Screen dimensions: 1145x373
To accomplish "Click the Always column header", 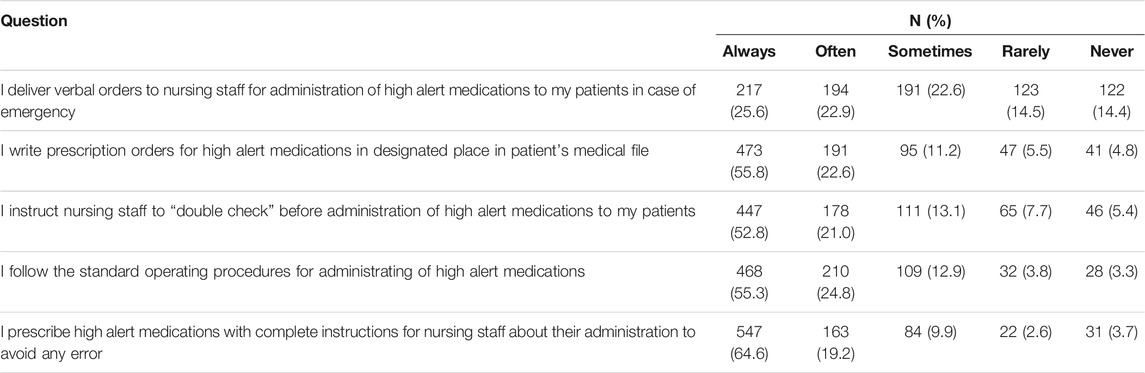I will [x=749, y=52].
